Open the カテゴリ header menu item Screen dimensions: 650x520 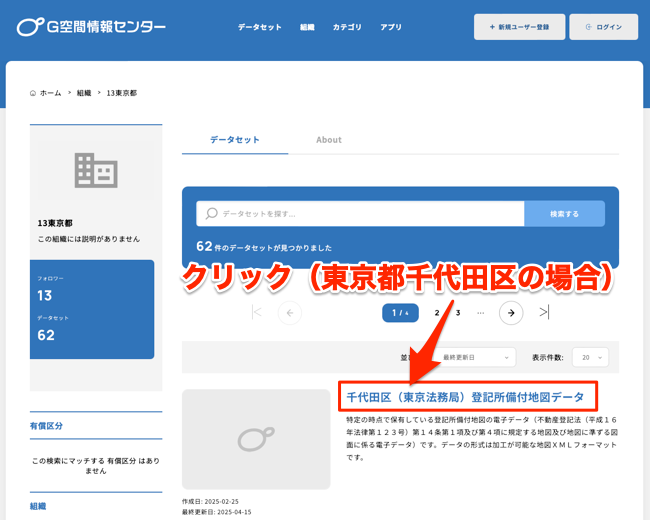tap(347, 27)
